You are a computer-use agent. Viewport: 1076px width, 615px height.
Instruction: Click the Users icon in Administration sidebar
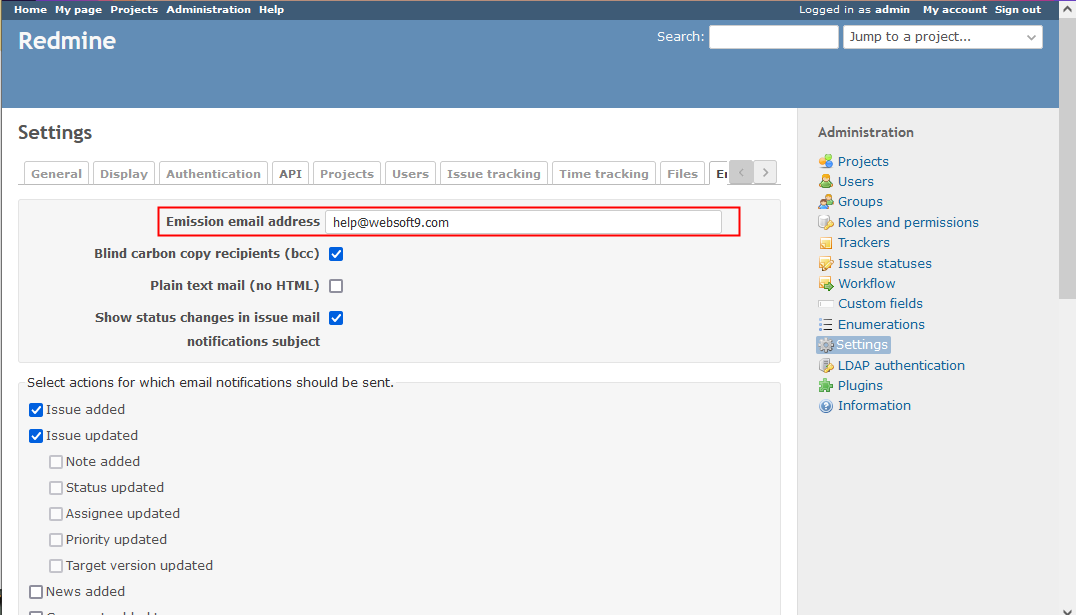pos(826,181)
